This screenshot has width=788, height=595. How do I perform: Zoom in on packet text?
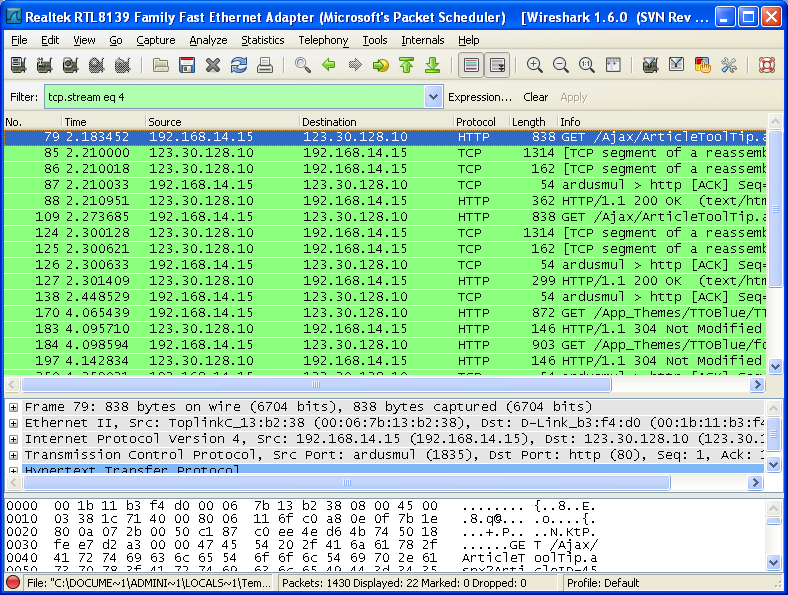click(534, 65)
